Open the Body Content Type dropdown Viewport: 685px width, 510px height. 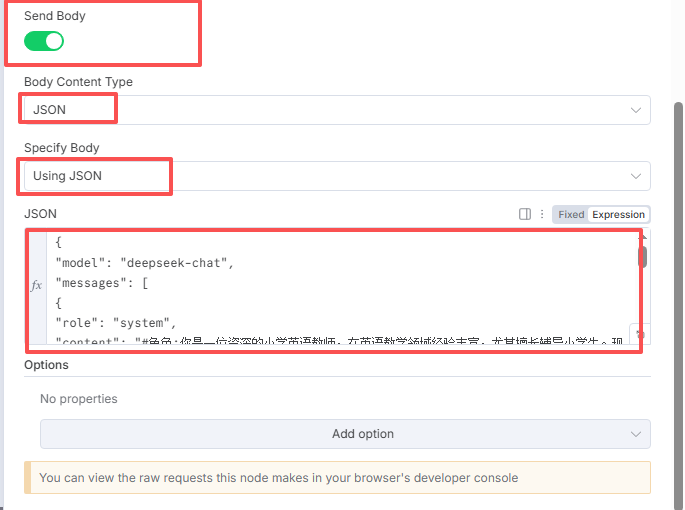(337, 110)
